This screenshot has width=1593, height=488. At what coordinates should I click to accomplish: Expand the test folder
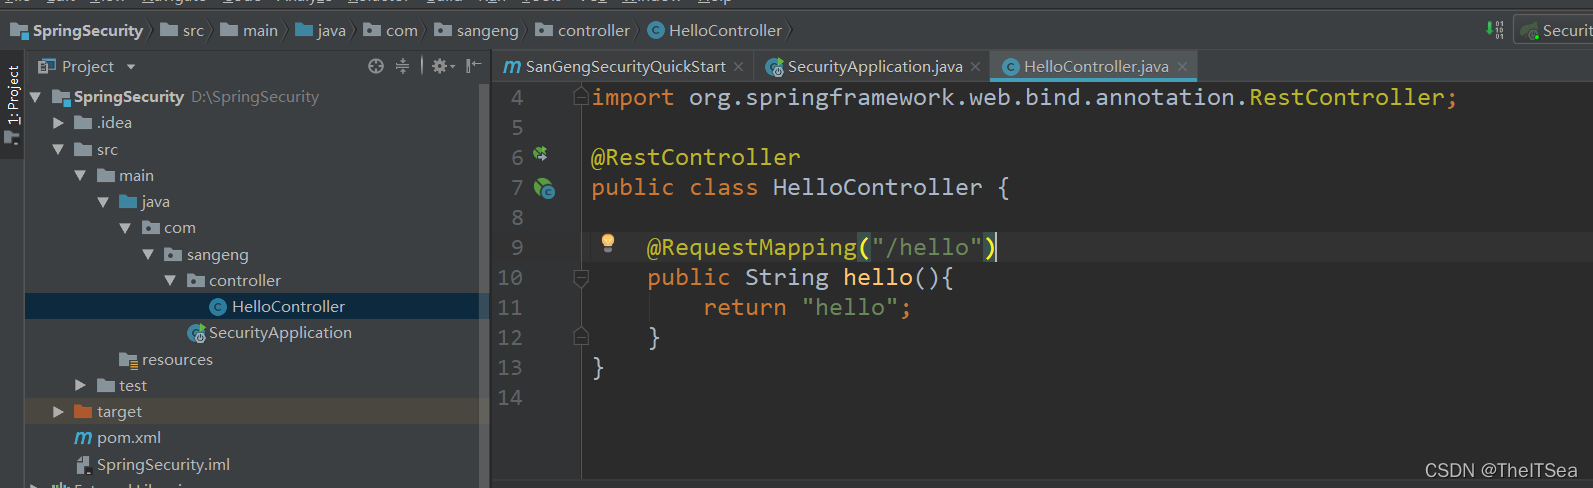[80, 385]
